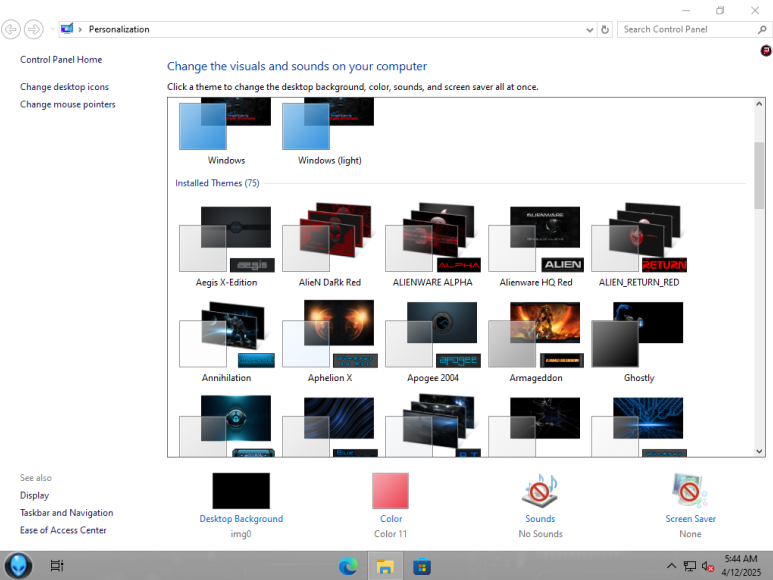Apply the AlieN DaRk Red theme

pyautogui.click(x=329, y=245)
